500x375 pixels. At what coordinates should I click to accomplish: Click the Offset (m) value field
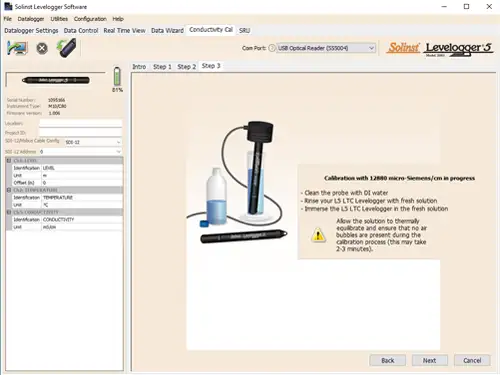click(x=82, y=183)
